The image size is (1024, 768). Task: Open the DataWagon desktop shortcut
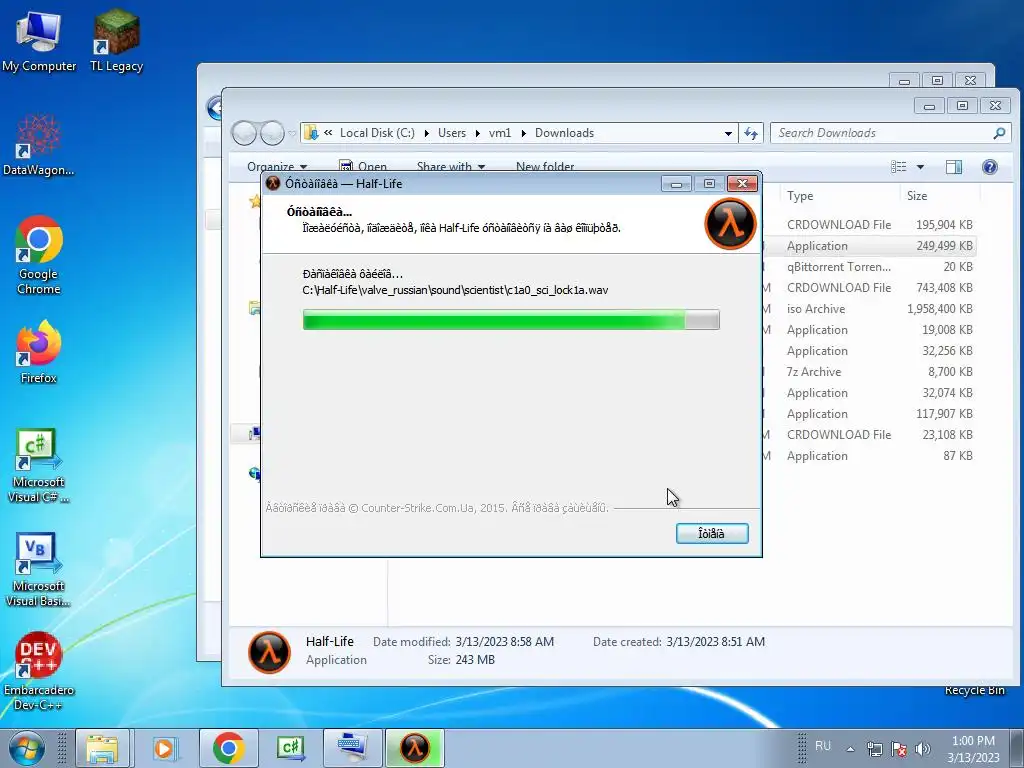click(x=39, y=145)
